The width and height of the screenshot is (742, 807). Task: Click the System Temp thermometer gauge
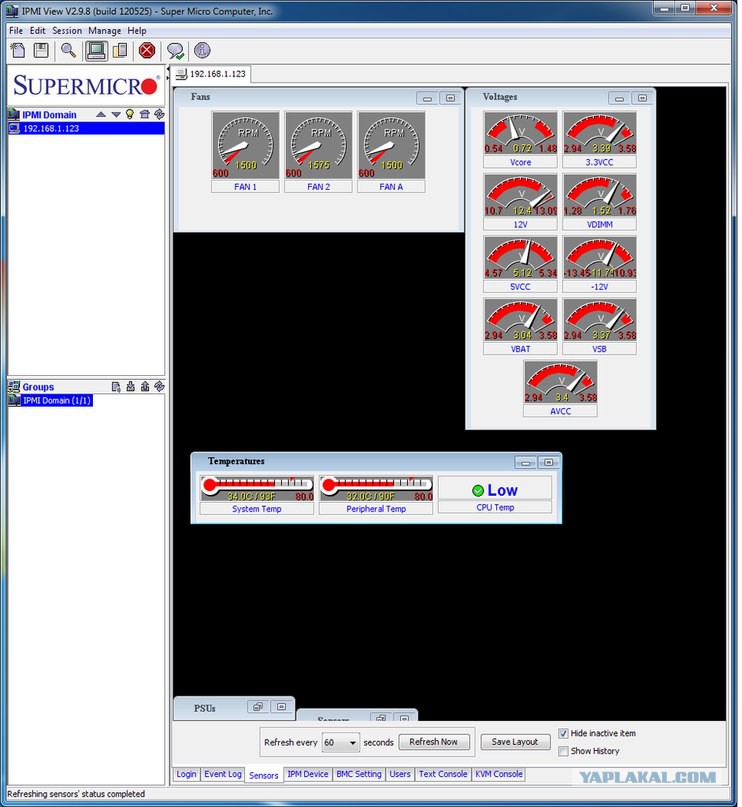pyautogui.click(x=257, y=488)
